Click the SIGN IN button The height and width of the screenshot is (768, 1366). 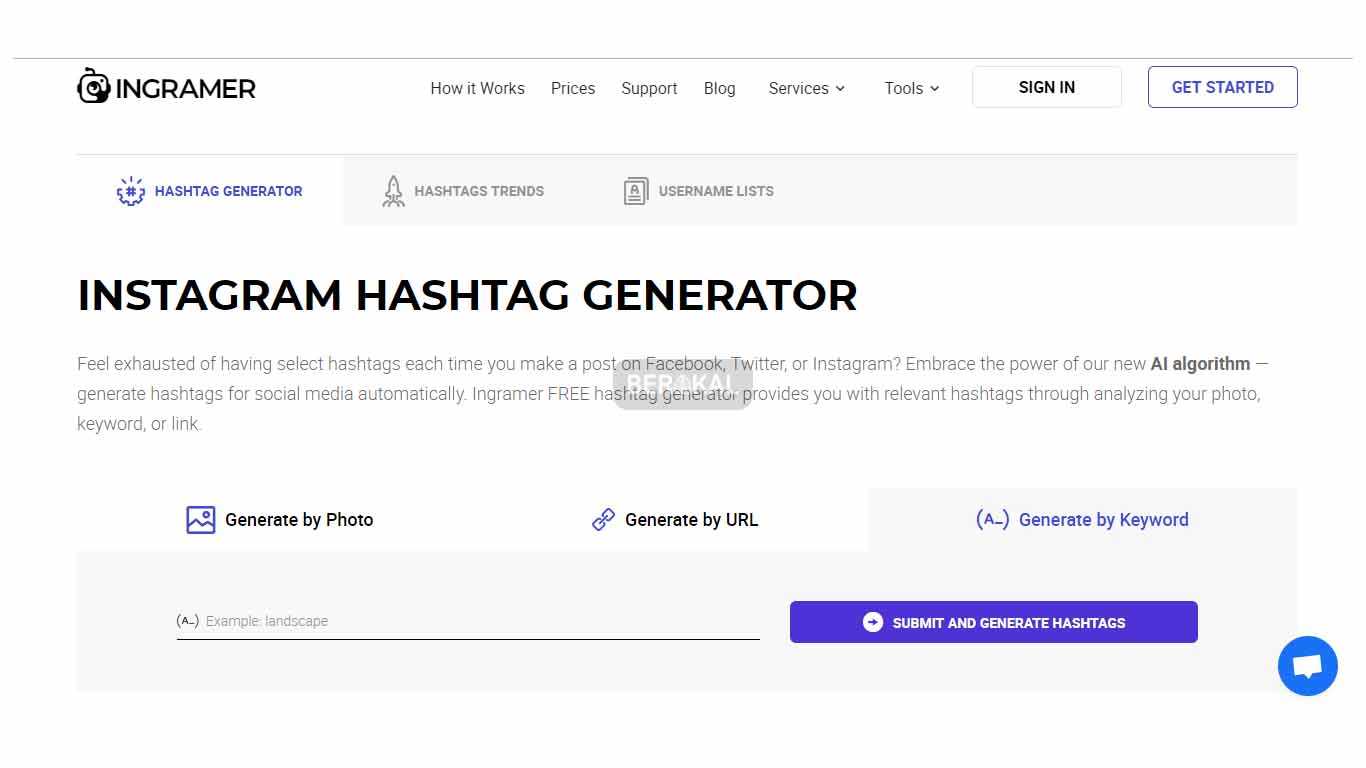coord(1046,87)
